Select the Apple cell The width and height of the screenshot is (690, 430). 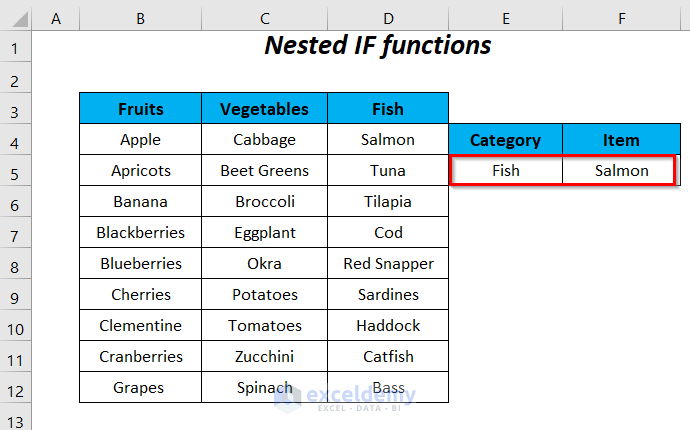pyautogui.click(x=140, y=140)
